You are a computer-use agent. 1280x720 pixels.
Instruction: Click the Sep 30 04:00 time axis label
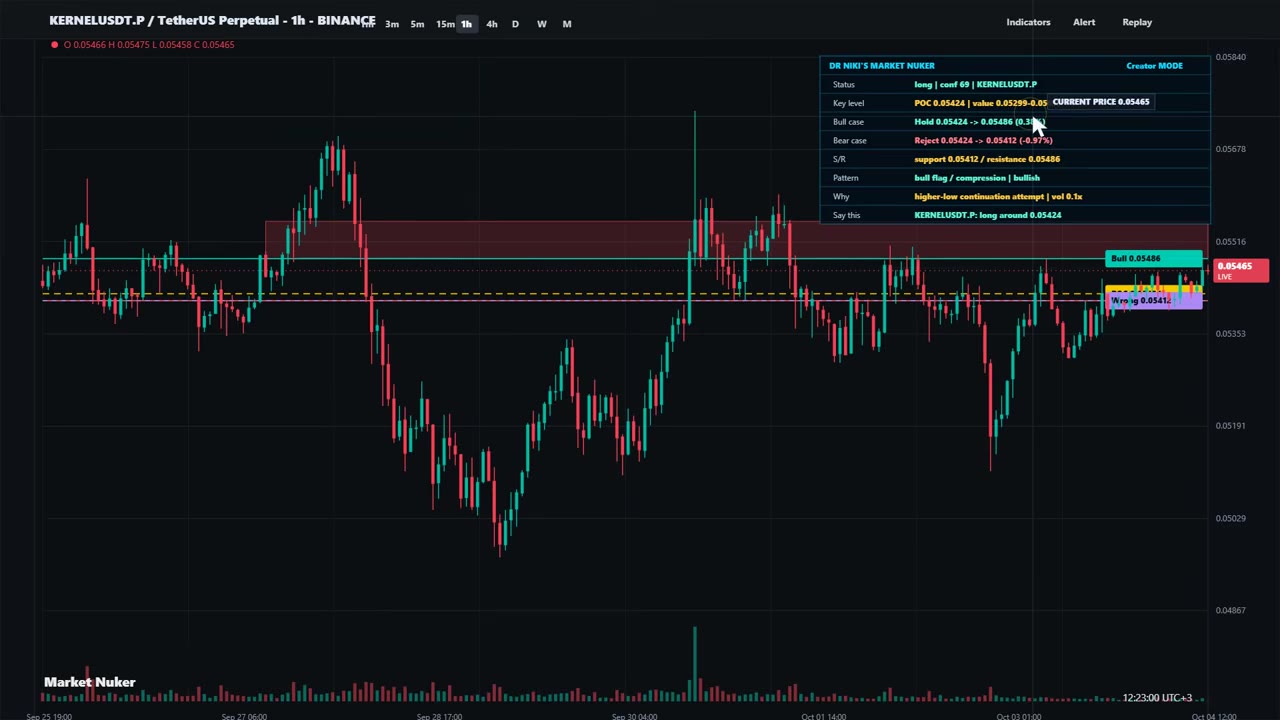(x=634, y=716)
